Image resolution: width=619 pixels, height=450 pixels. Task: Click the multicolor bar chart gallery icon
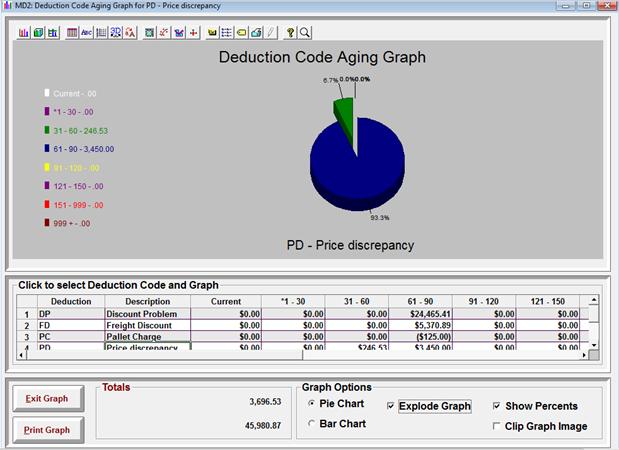[x=24, y=32]
